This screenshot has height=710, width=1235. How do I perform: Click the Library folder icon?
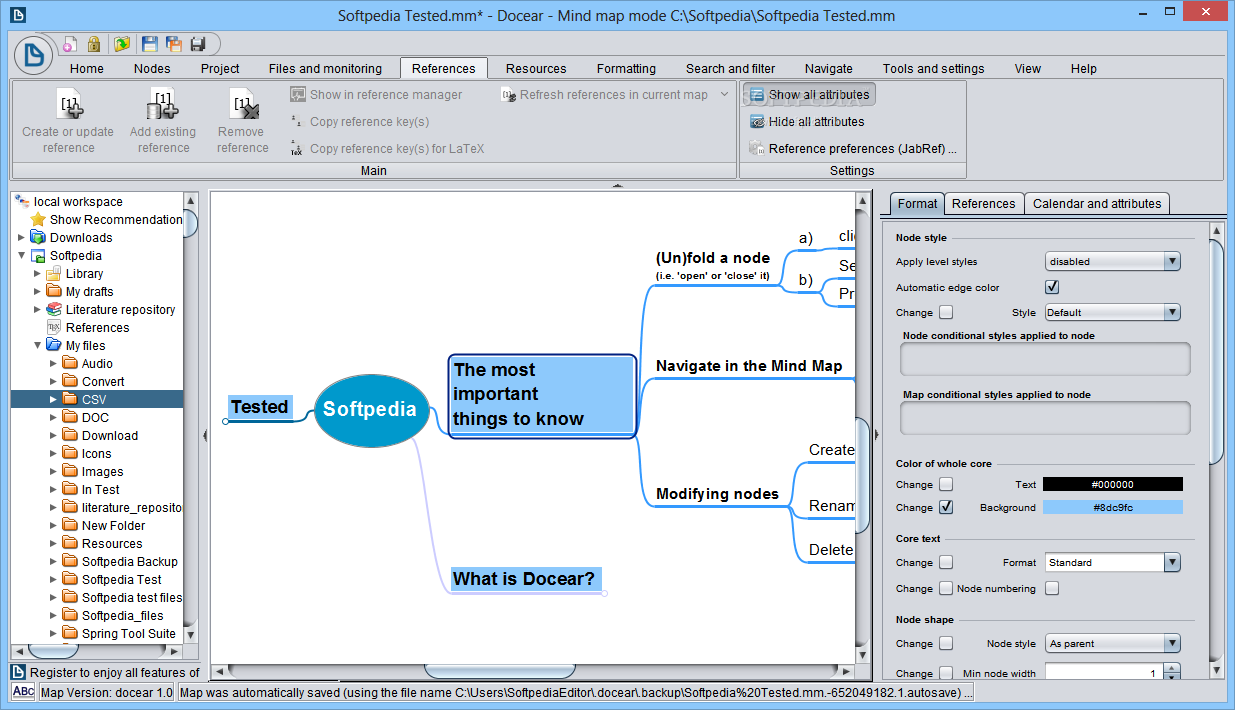point(54,274)
